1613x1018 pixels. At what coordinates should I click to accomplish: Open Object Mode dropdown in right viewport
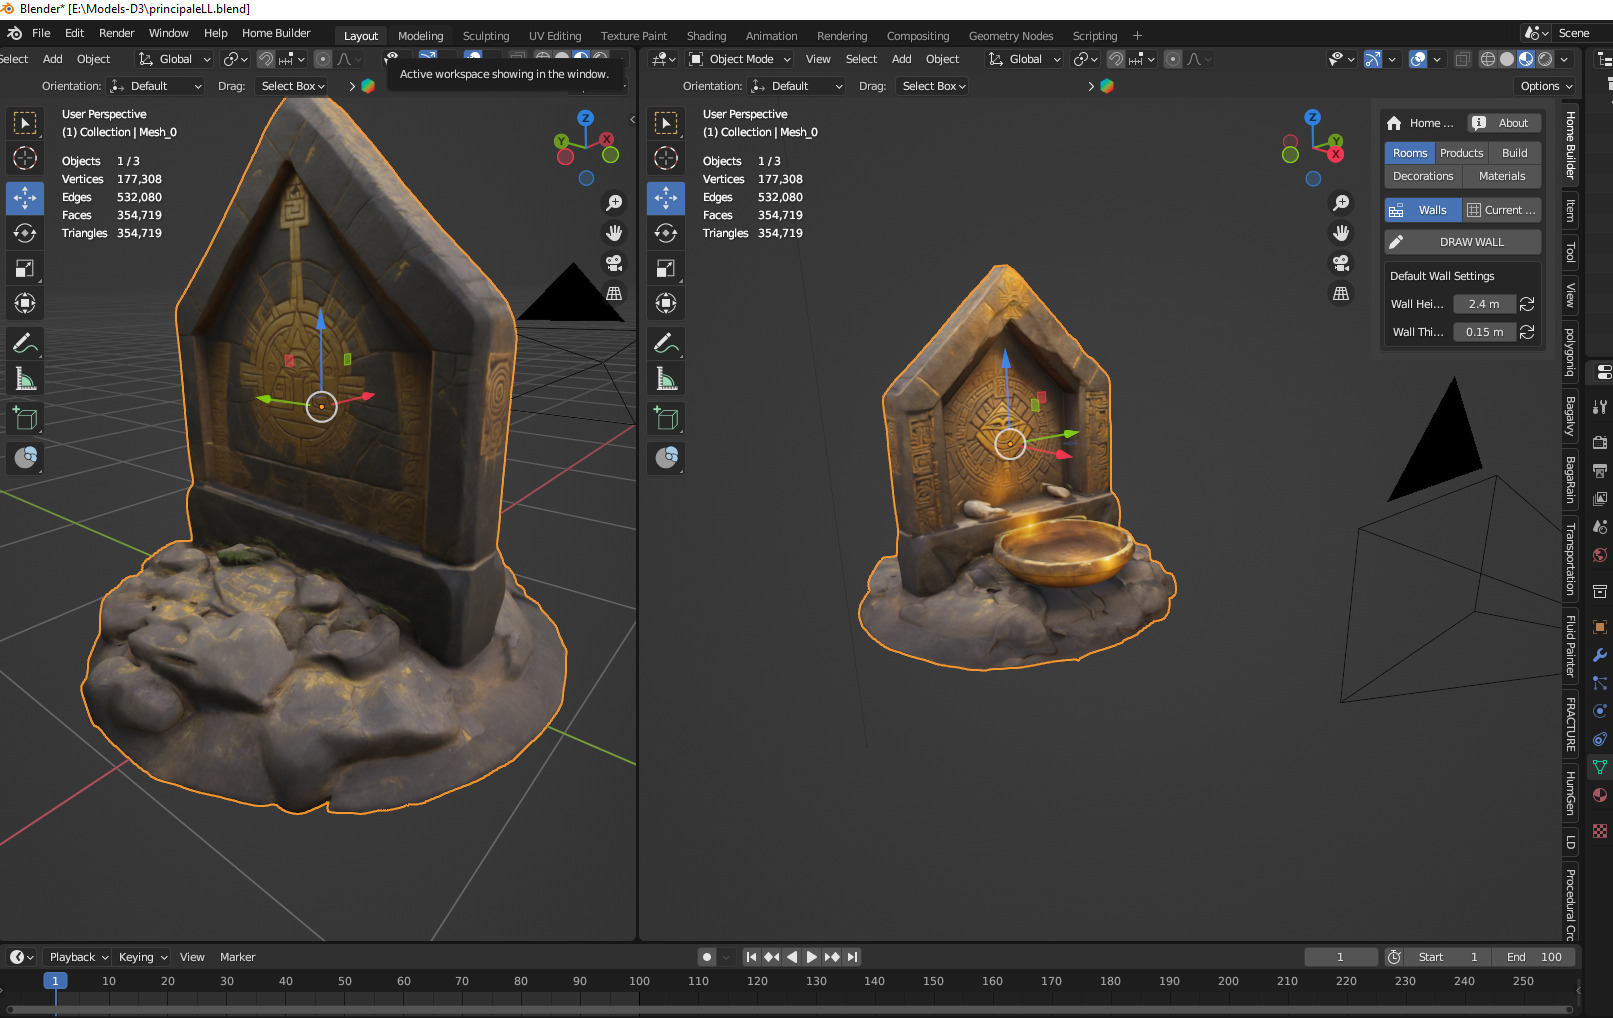click(741, 59)
